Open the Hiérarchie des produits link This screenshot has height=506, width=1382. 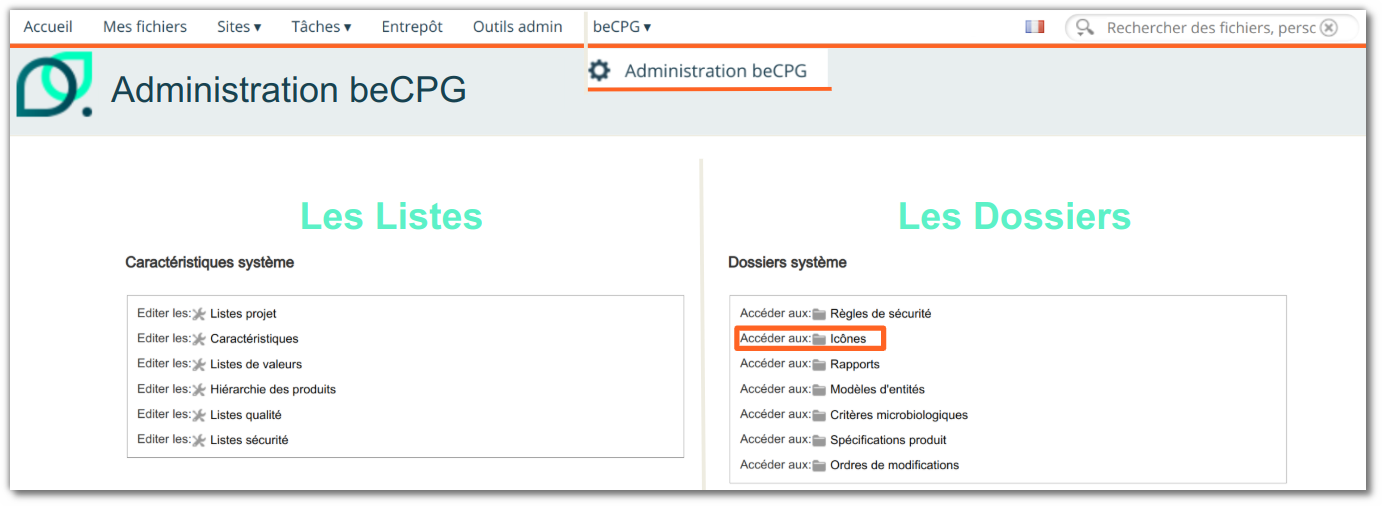click(273, 390)
